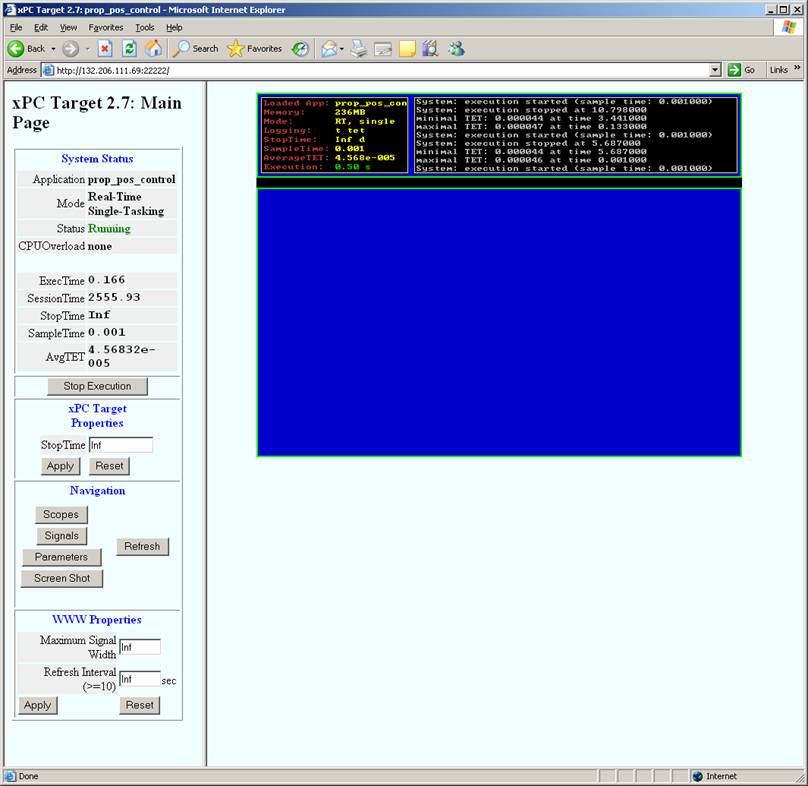Open the Address bar dropdown list
The image size is (808, 786).
715,70
